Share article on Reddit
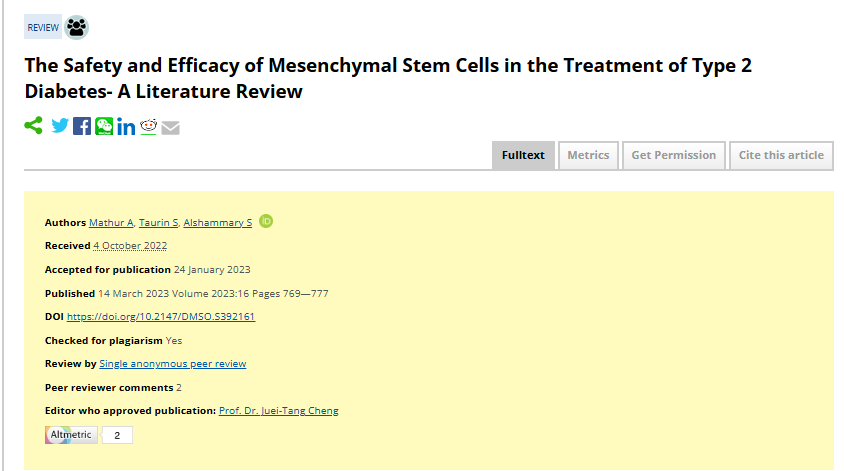 click(149, 126)
